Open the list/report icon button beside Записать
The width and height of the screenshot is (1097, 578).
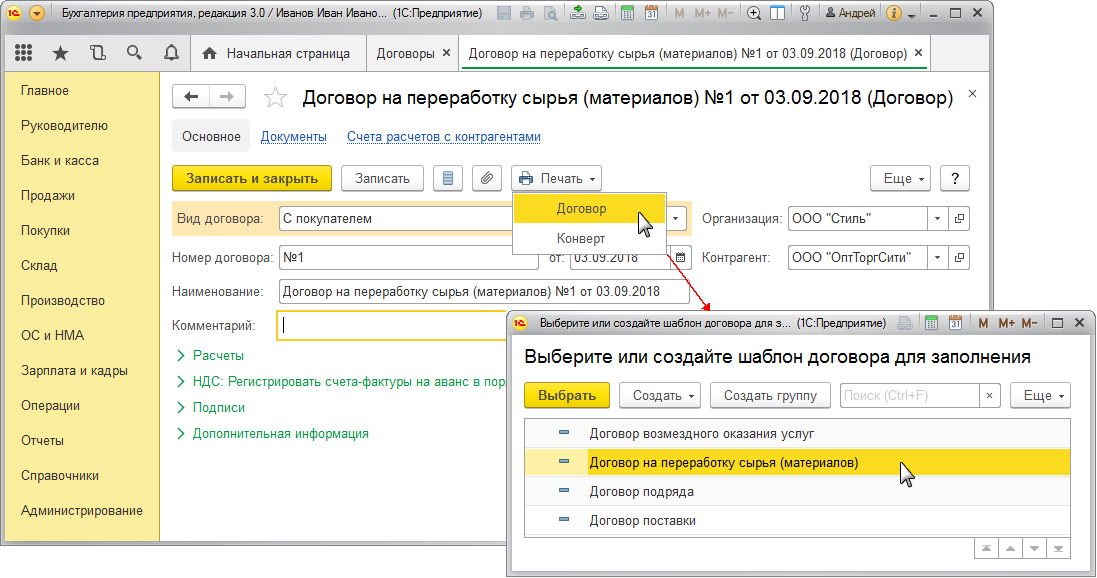pyautogui.click(x=448, y=178)
